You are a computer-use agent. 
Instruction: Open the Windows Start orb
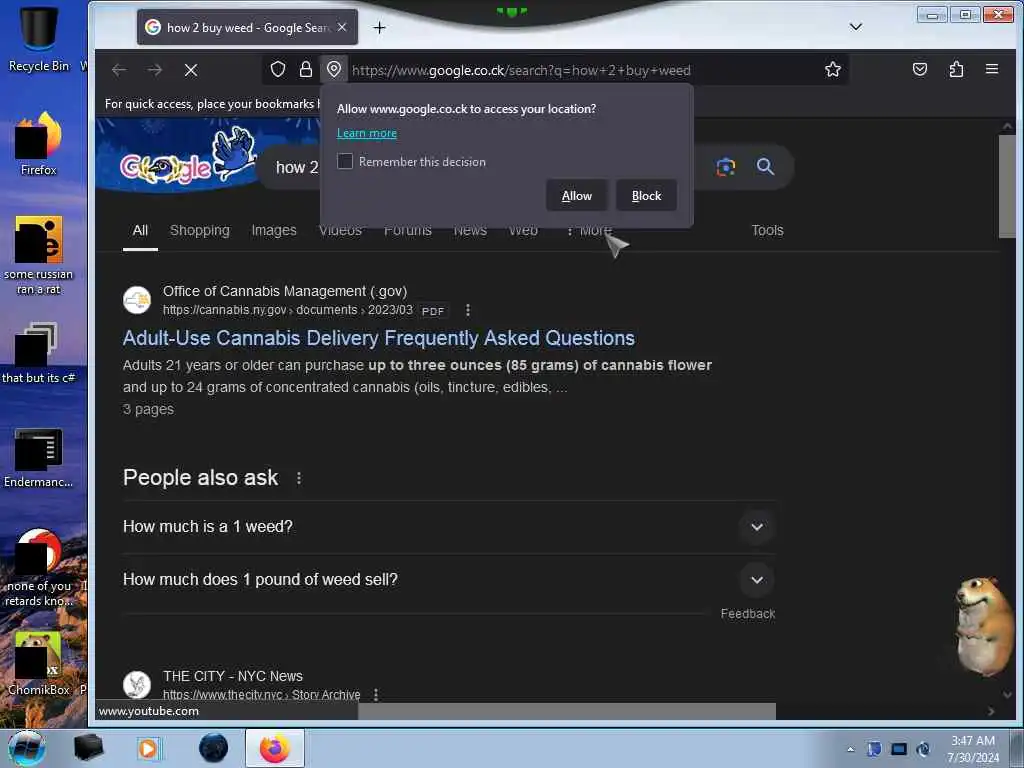26,748
